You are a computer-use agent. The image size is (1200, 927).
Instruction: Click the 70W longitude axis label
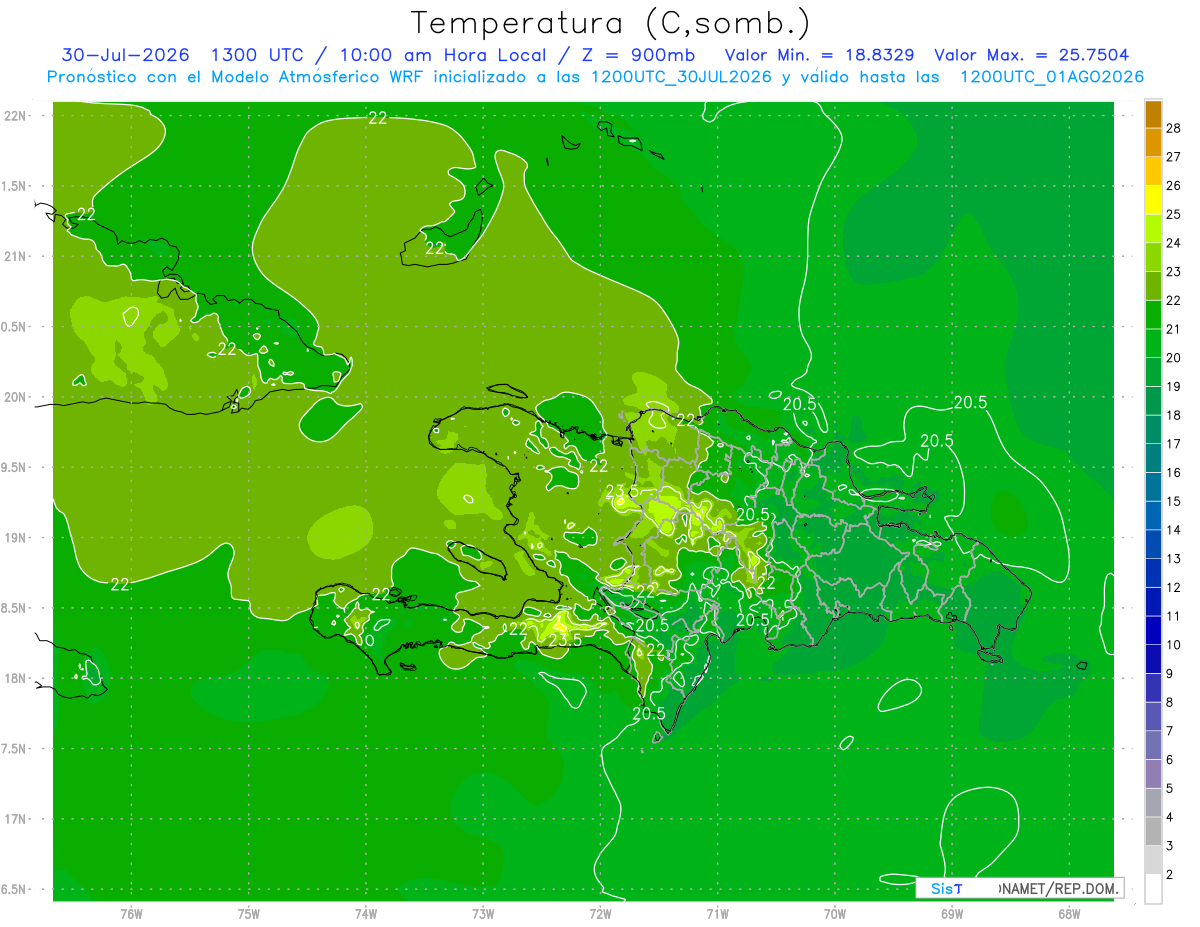835,914
